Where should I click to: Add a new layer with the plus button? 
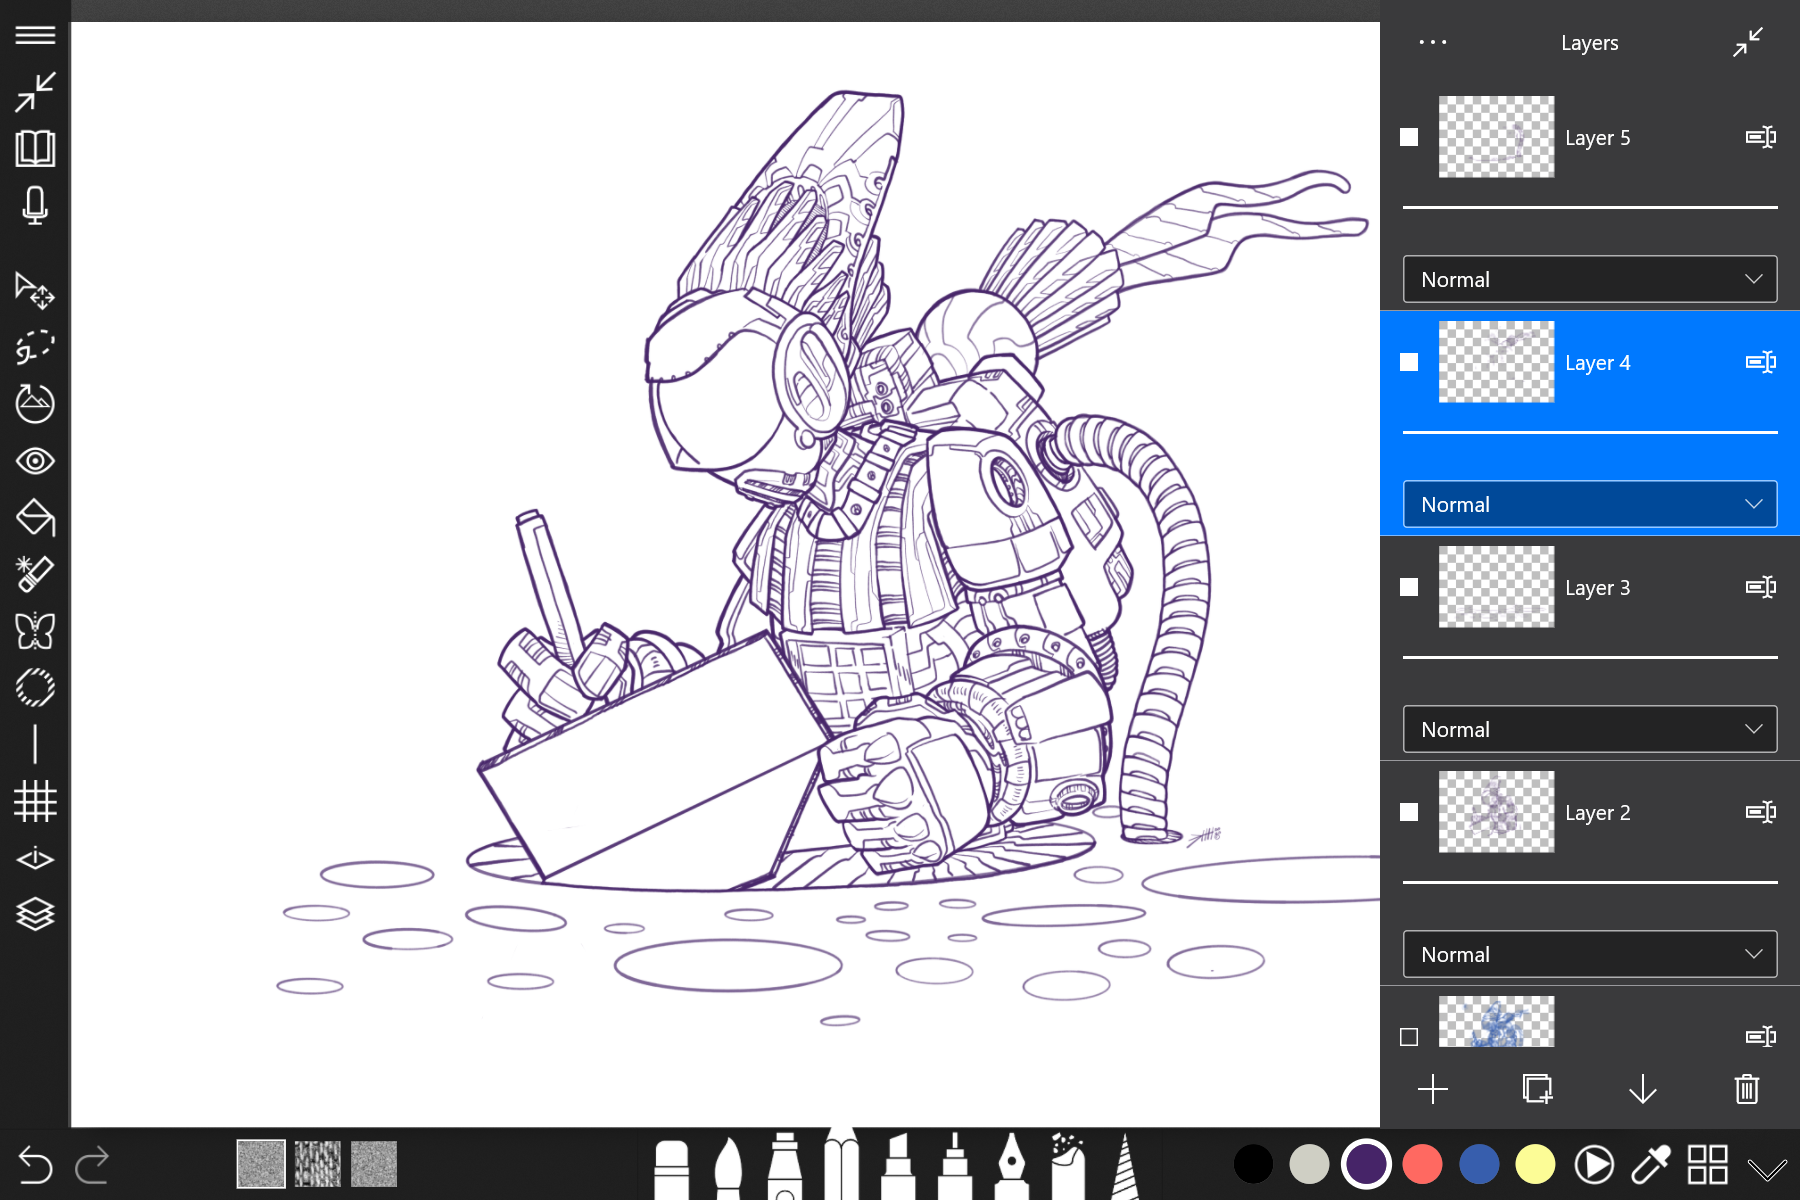coord(1432,1089)
